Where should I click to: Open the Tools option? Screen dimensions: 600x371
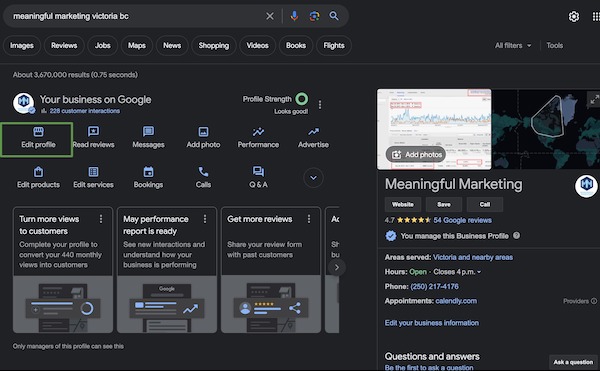[x=554, y=46]
